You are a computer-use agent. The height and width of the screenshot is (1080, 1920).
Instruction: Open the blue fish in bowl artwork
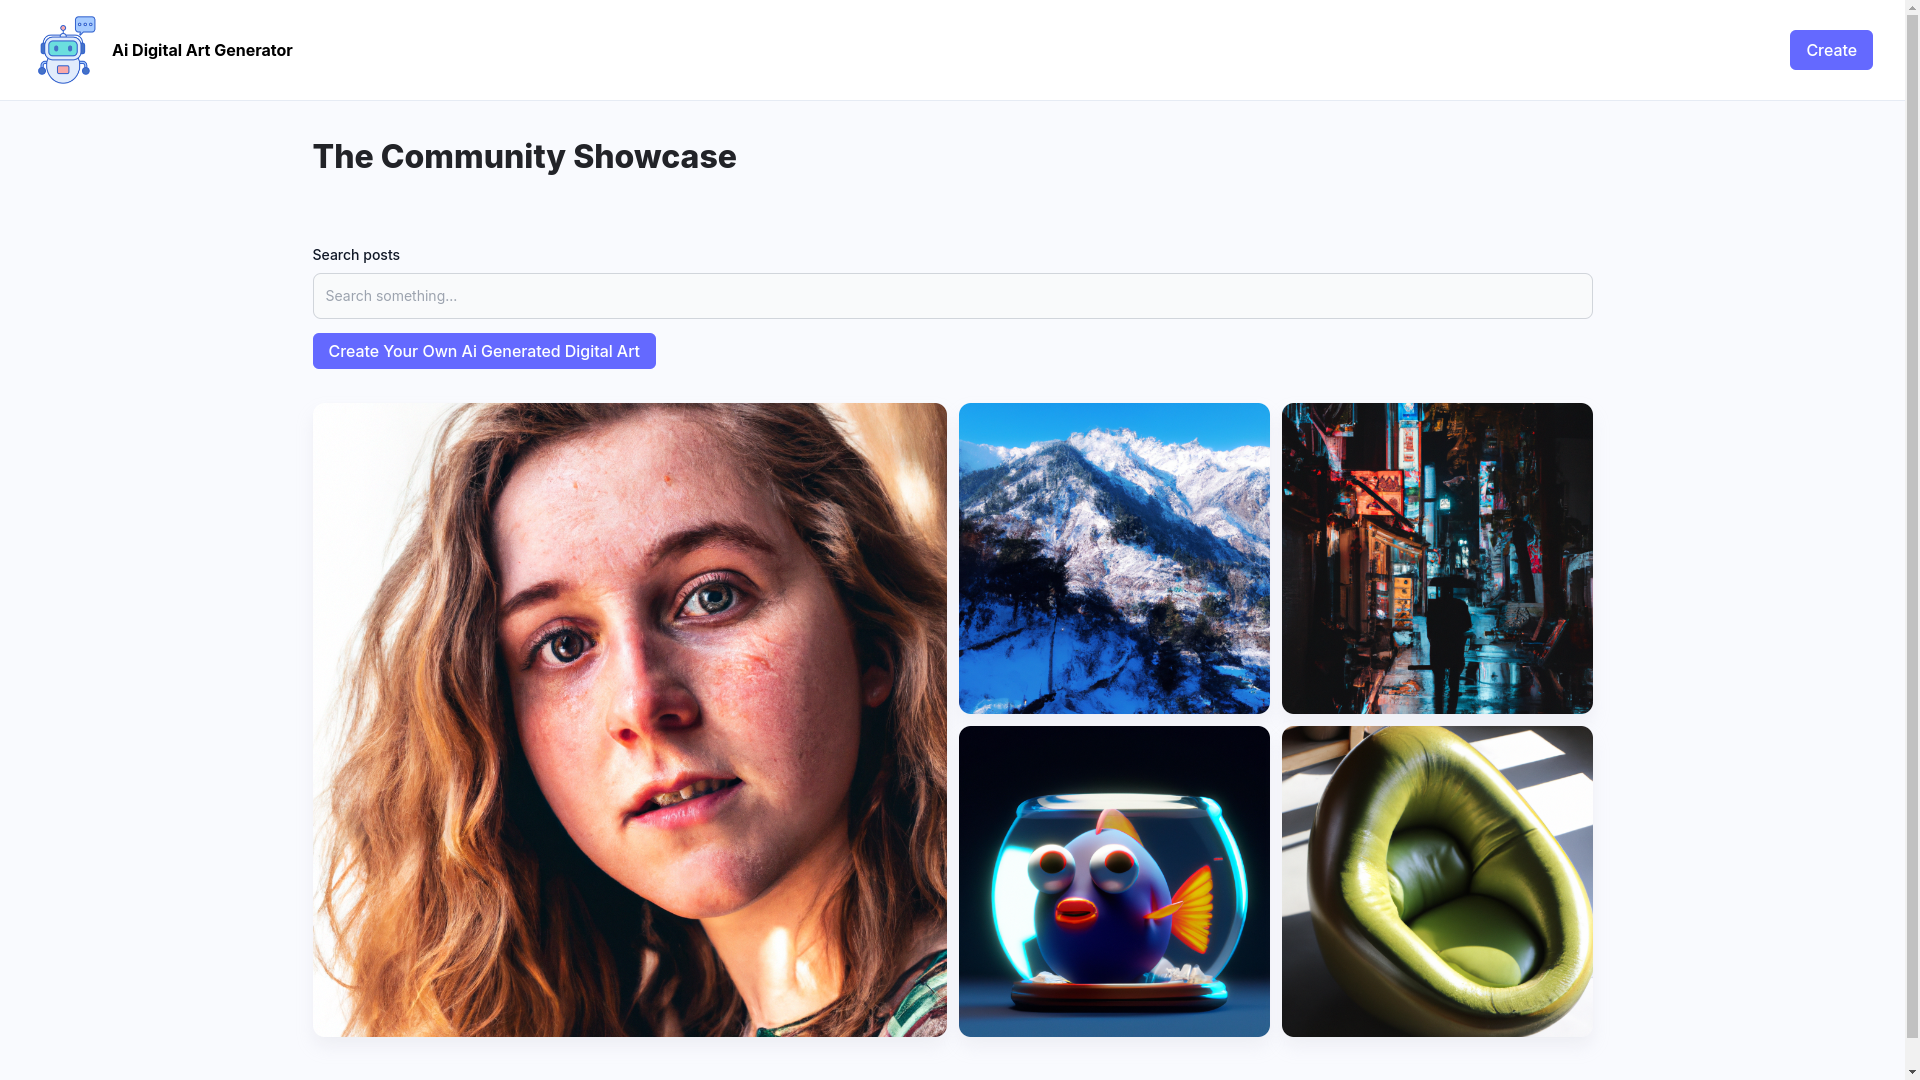coord(1114,881)
